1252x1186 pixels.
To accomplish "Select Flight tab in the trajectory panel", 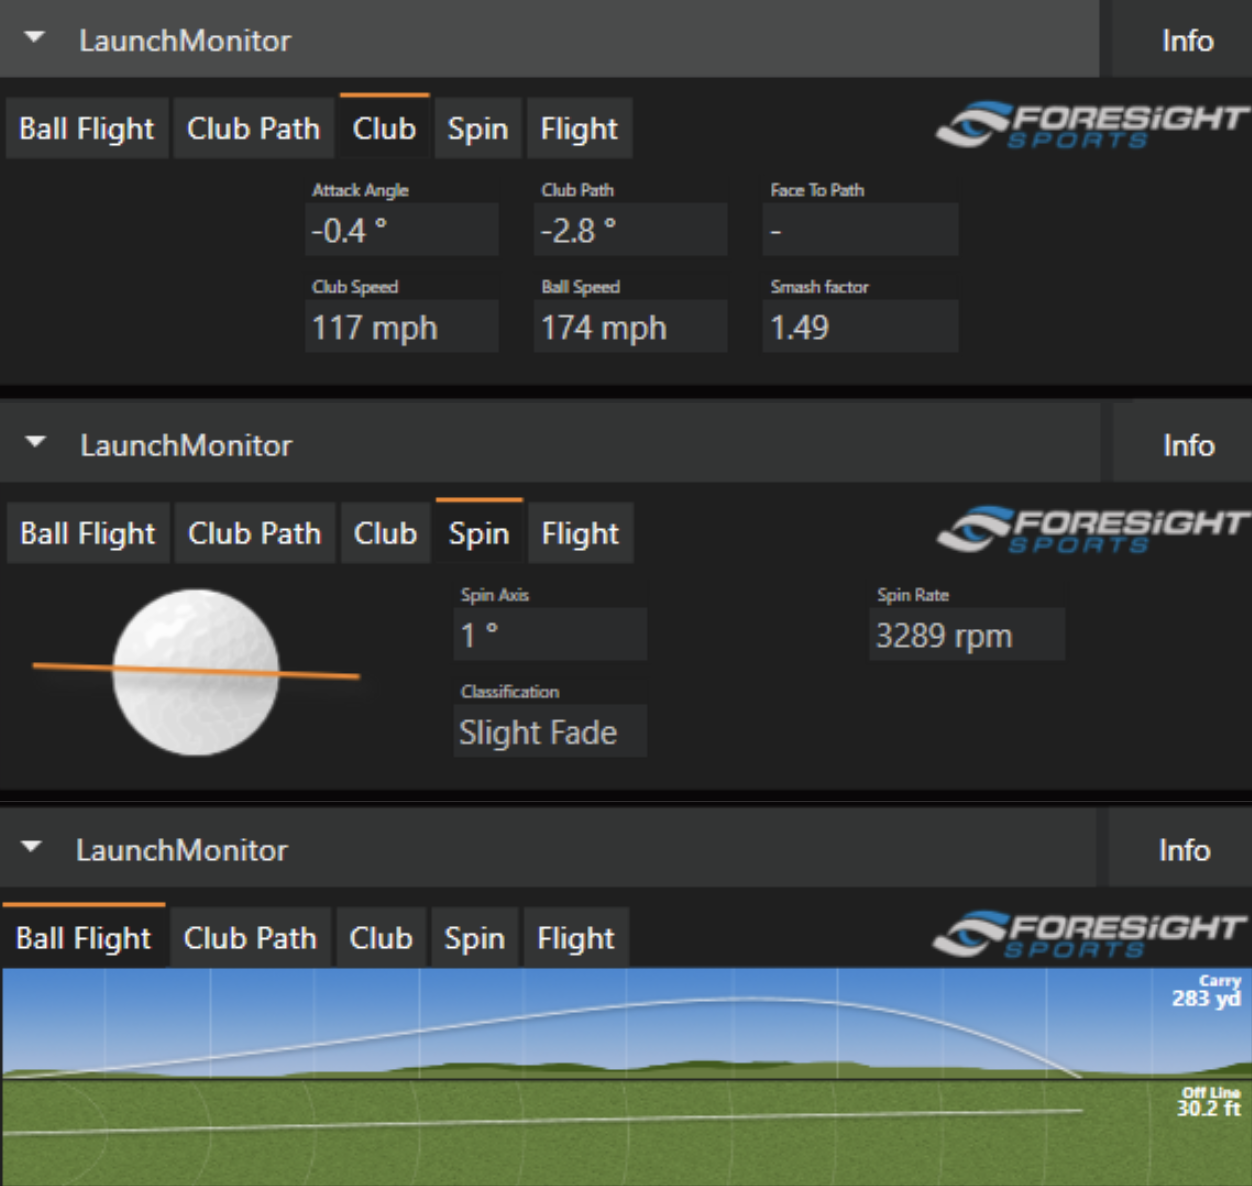I will click(576, 938).
